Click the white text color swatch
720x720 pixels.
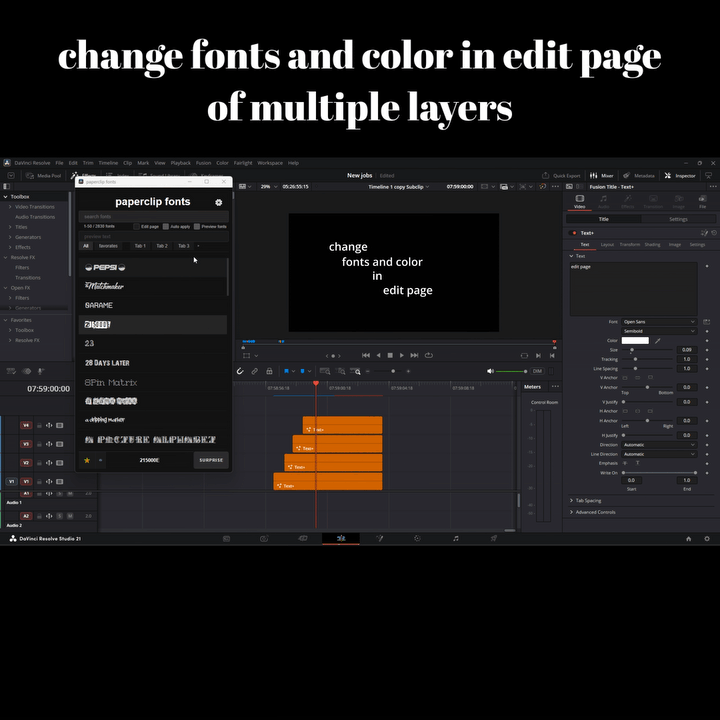[635, 341]
